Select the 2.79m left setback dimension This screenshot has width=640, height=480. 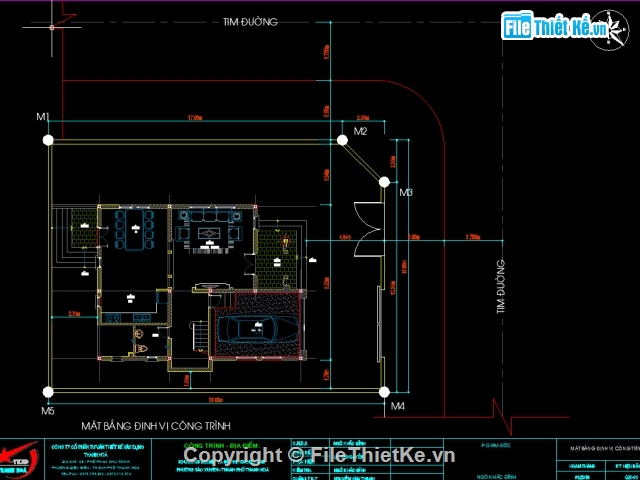[x=74, y=314]
